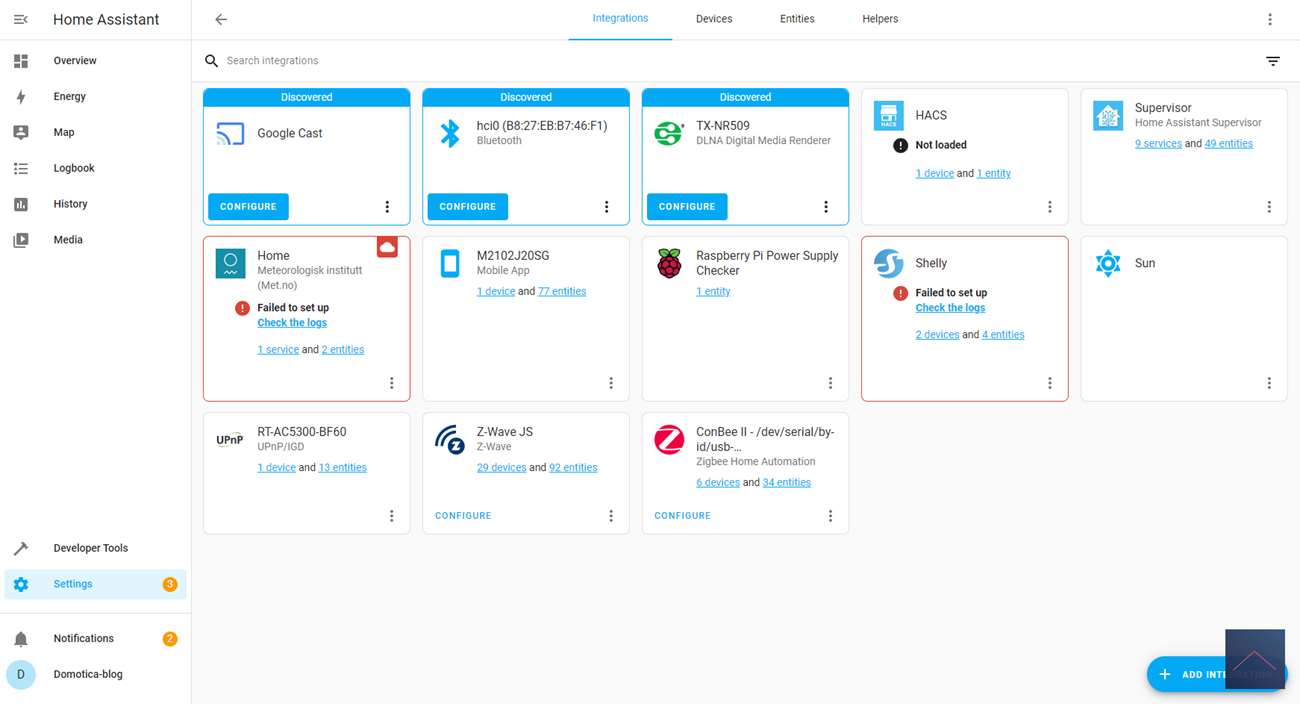The height and width of the screenshot is (704, 1300).
Task: Click the Z-Wave JS integration logo
Action: [450, 439]
